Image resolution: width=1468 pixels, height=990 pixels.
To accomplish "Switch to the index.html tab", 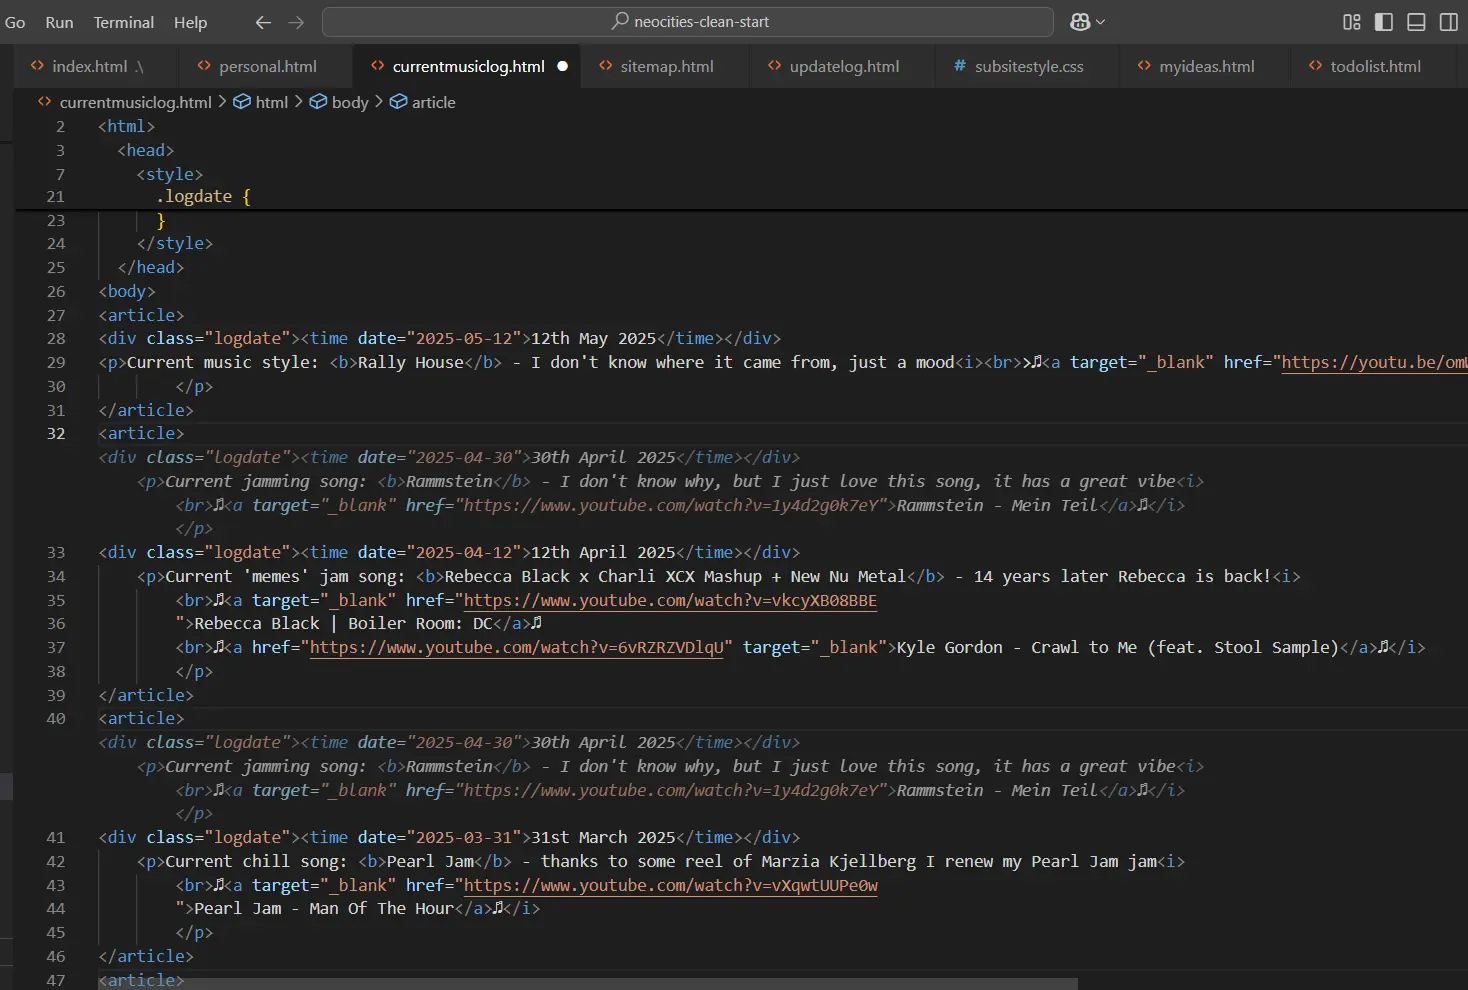I will point(97,66).
